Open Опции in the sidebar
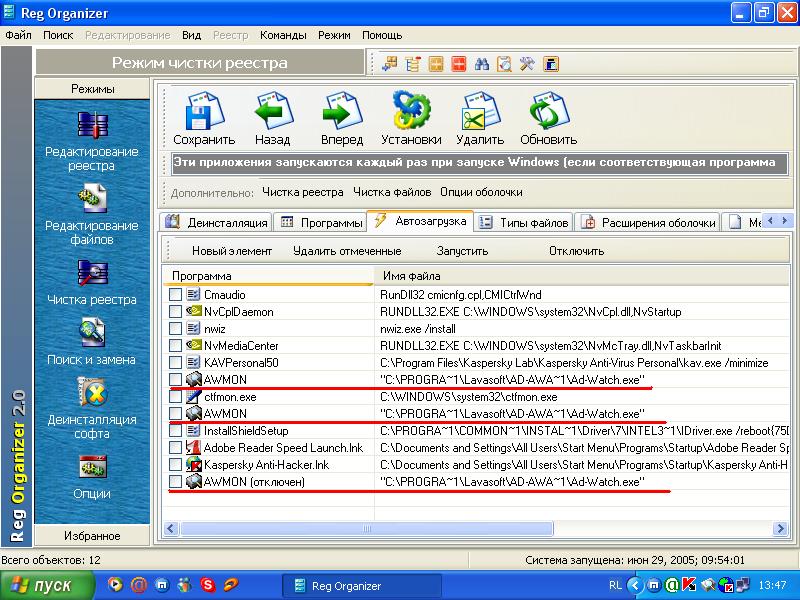The height and width of the screenshot is (600, 800). [x=92, y=477]
